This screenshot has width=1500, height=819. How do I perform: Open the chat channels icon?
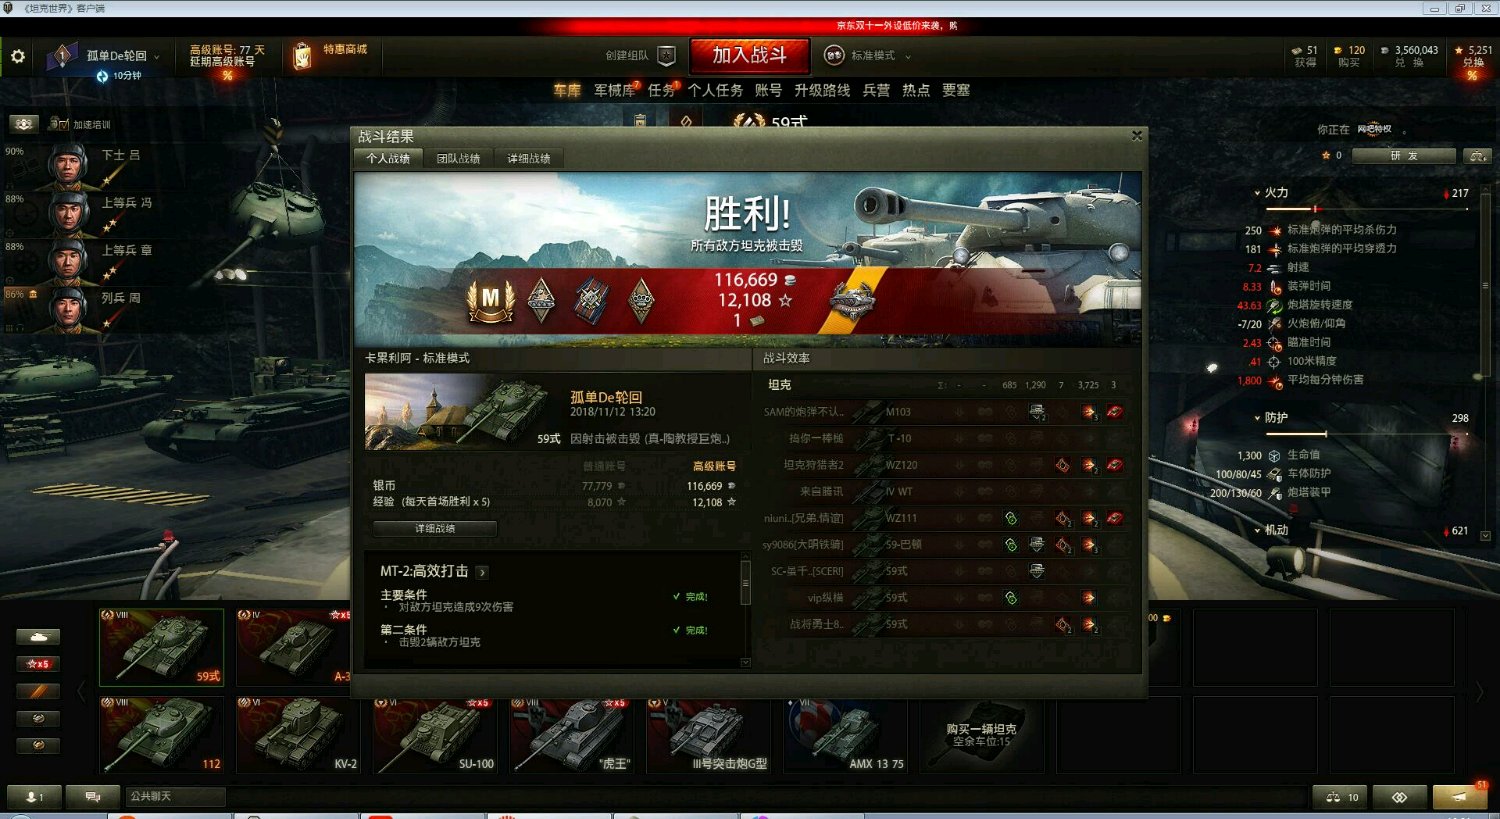pos(93,797)
